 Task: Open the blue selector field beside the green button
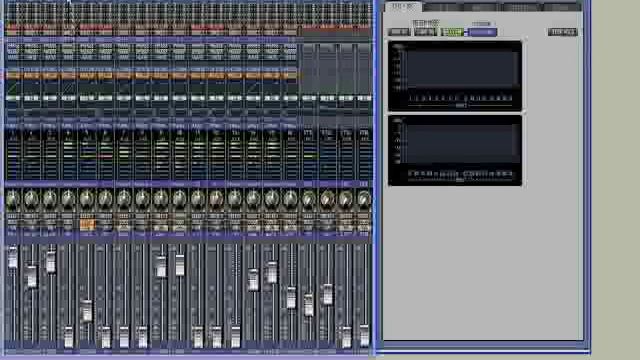pos(482,32)
